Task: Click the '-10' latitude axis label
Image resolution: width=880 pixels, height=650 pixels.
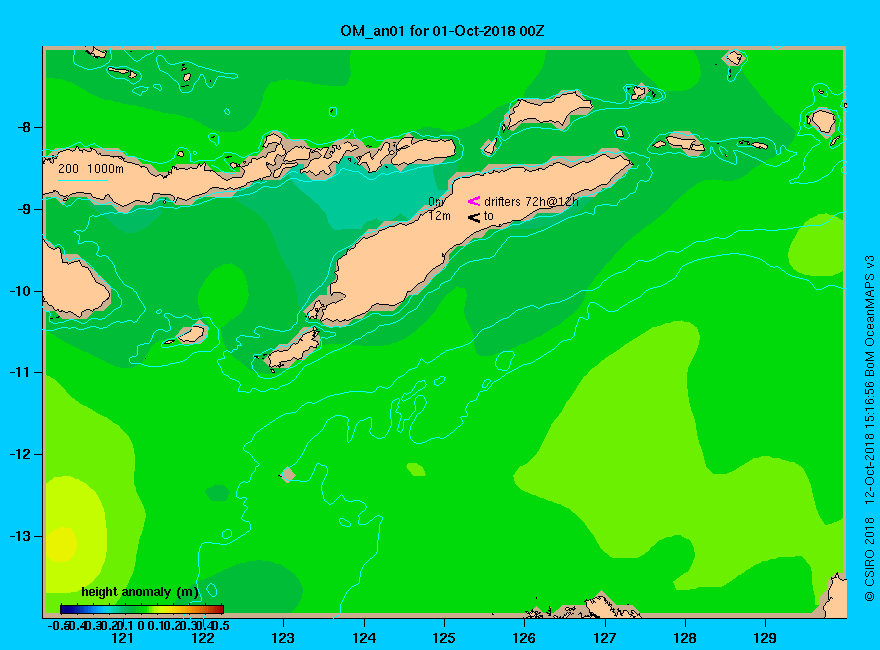Action: coord(21,291)
